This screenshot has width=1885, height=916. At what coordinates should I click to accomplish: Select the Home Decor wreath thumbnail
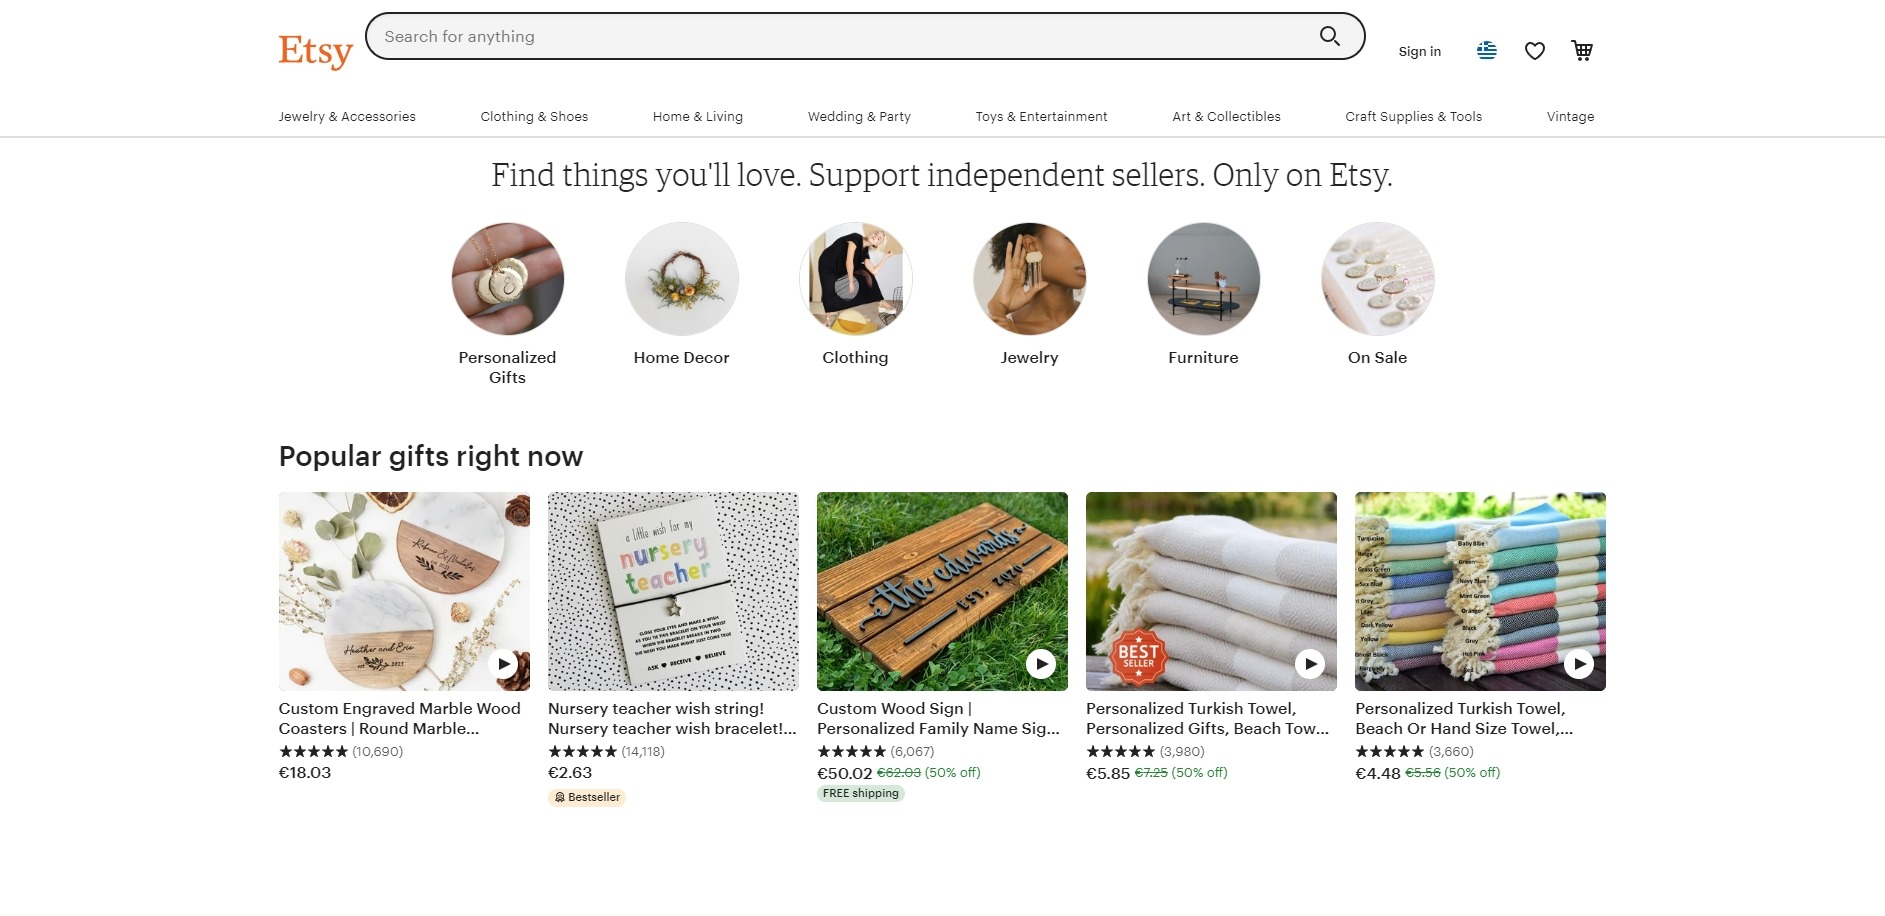pos(681,279)
